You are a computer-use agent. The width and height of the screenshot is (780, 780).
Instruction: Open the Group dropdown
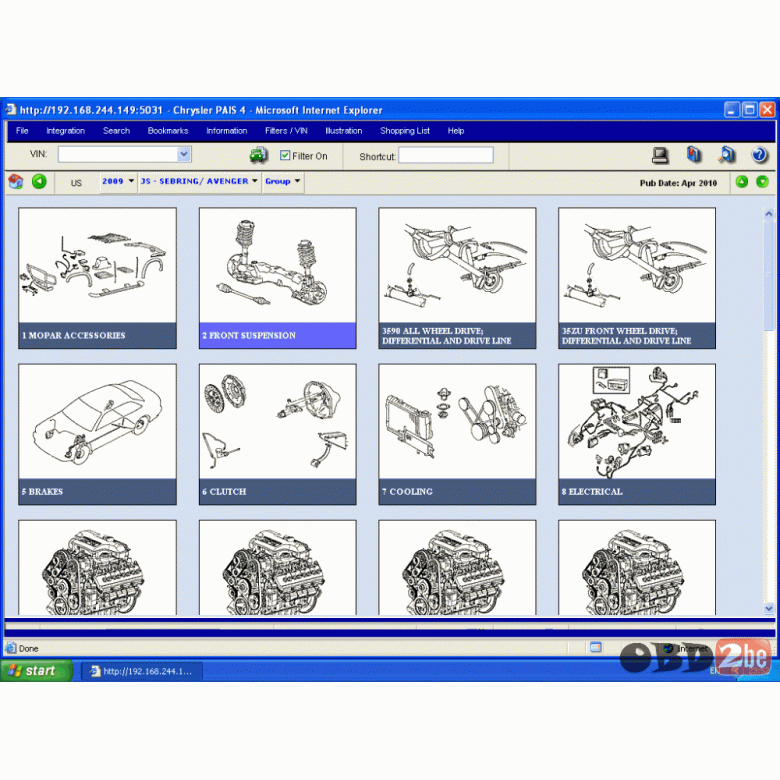click(283, 181)
